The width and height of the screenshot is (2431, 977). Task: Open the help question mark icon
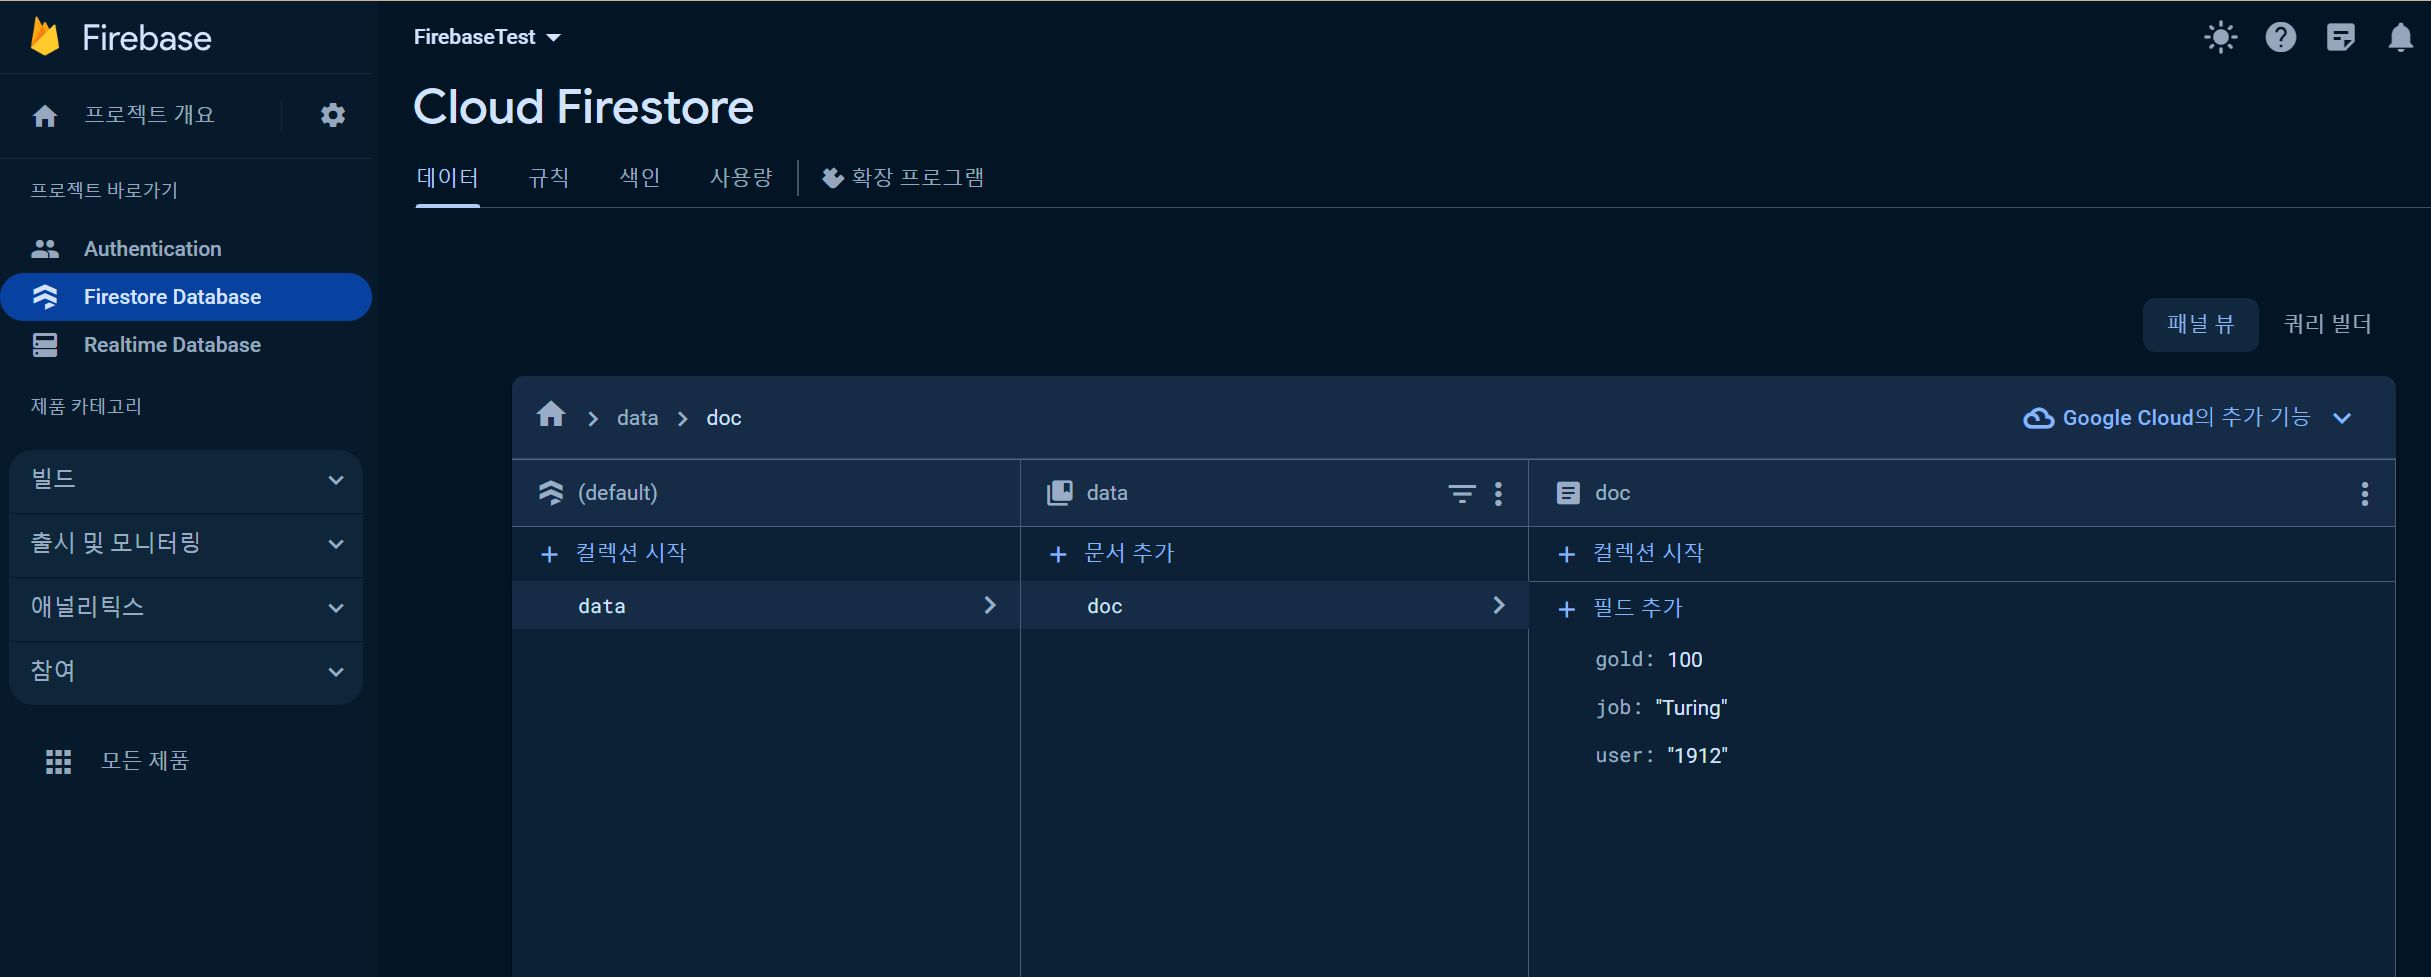coord(2281,38)
